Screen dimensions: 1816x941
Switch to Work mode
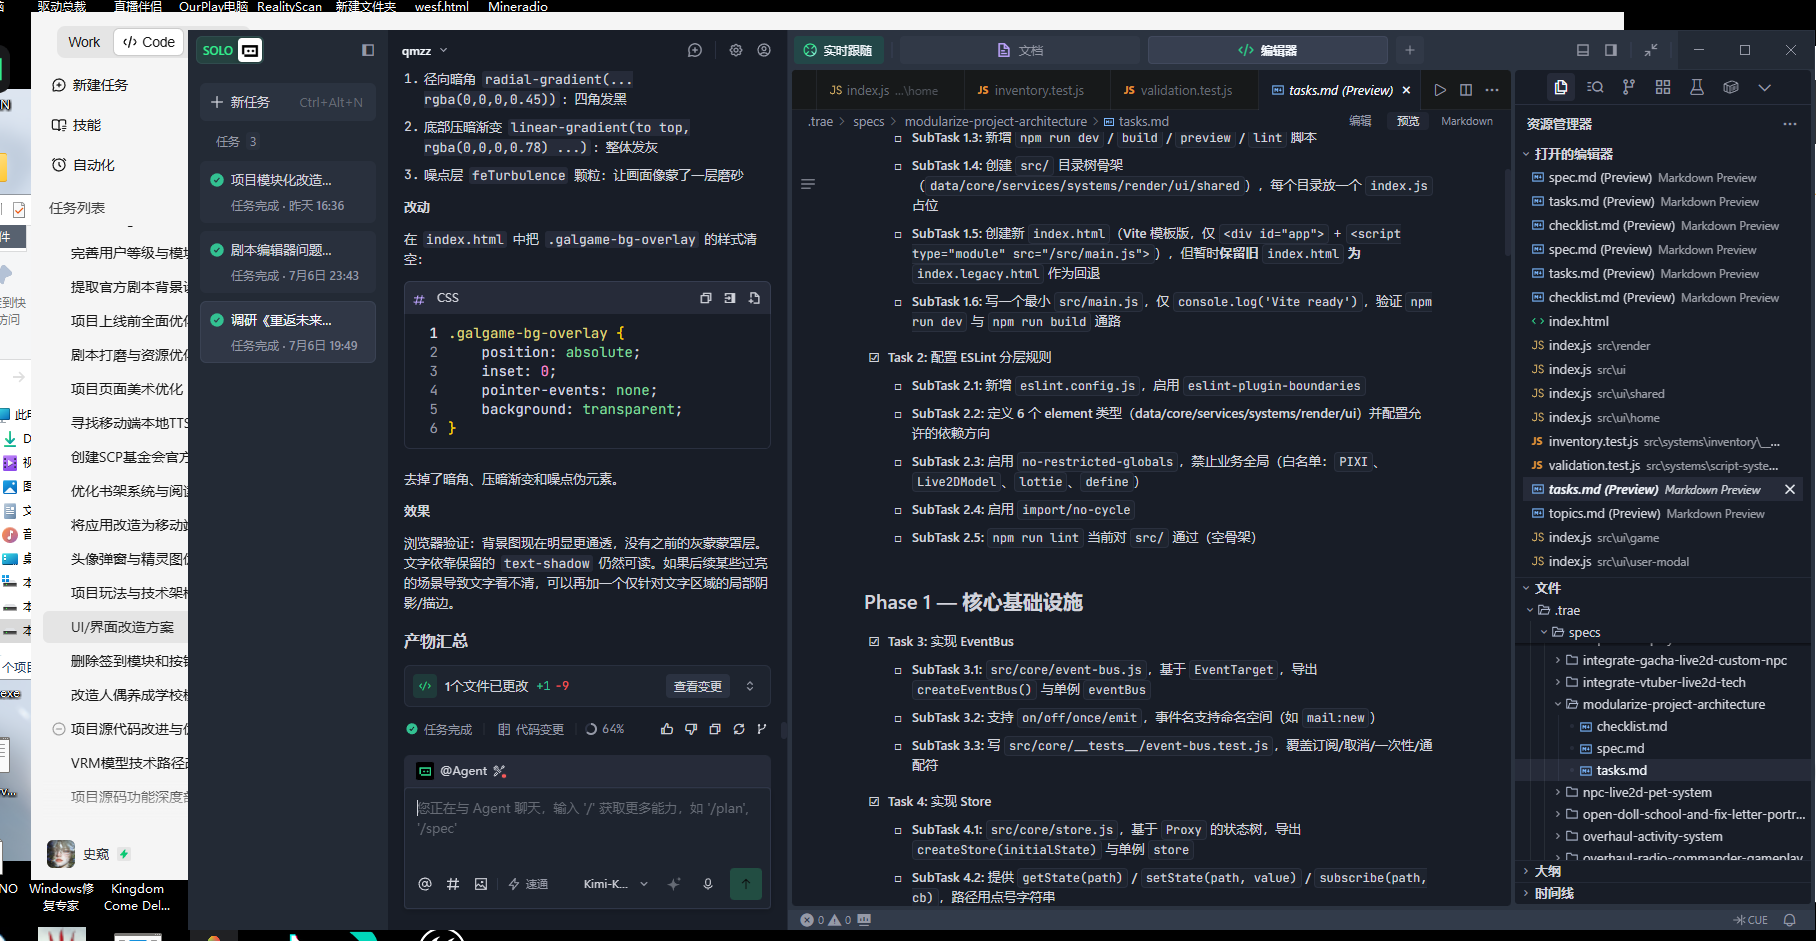pyautogui.click(x=84, y=42)
